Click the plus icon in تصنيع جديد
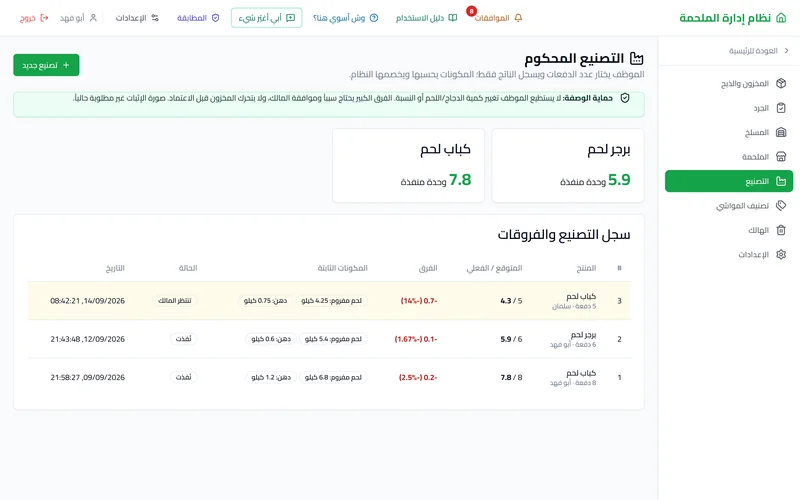Viewport: 800px width, 500px height. [x=66, y=65]
